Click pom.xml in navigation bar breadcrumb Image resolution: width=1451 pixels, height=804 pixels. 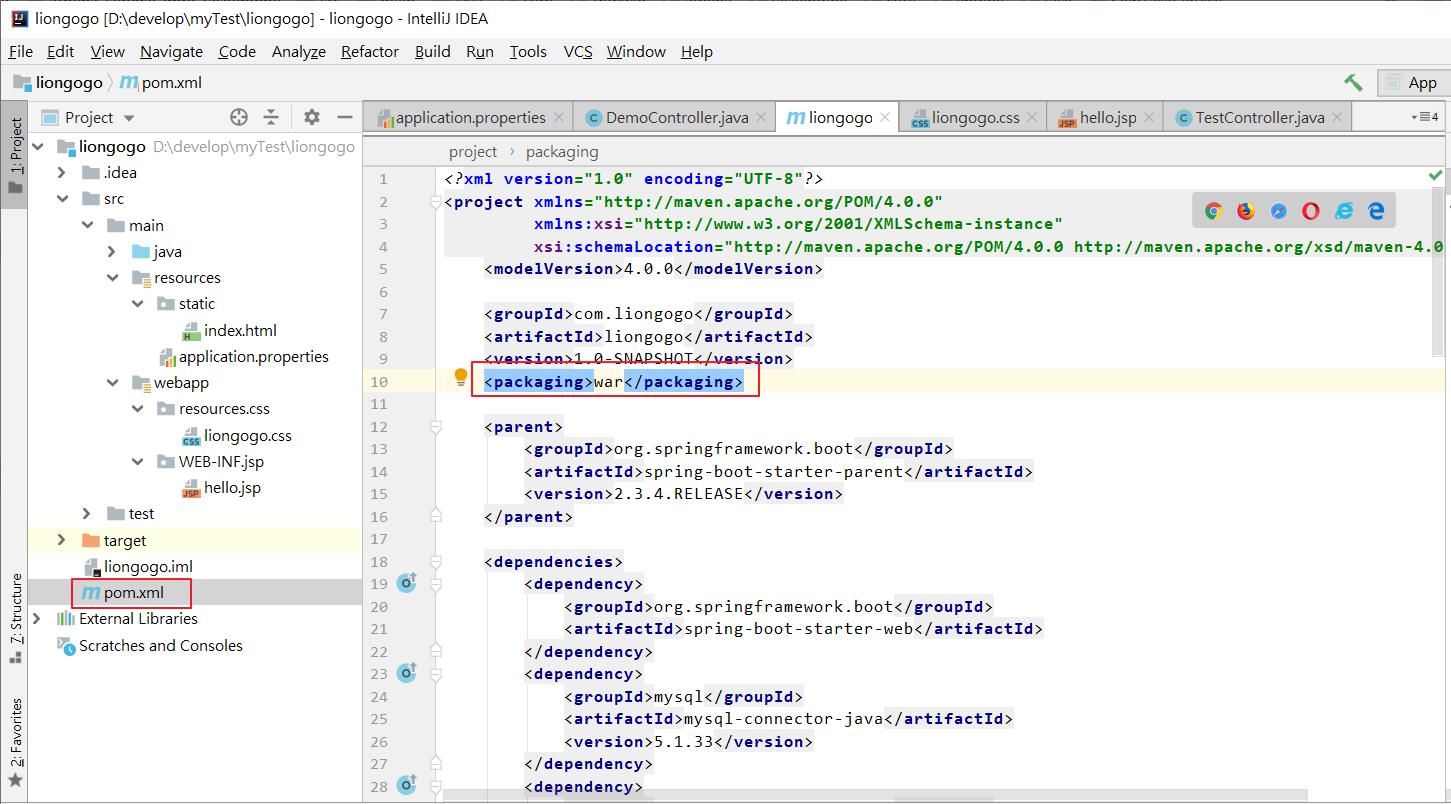tap(161, 83)
